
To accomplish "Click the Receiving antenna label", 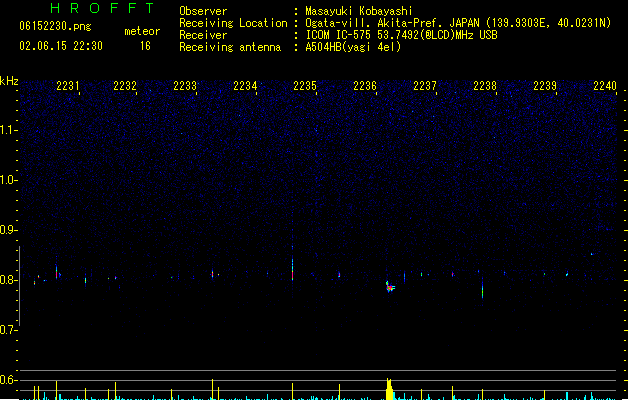I will coord(230,47).
